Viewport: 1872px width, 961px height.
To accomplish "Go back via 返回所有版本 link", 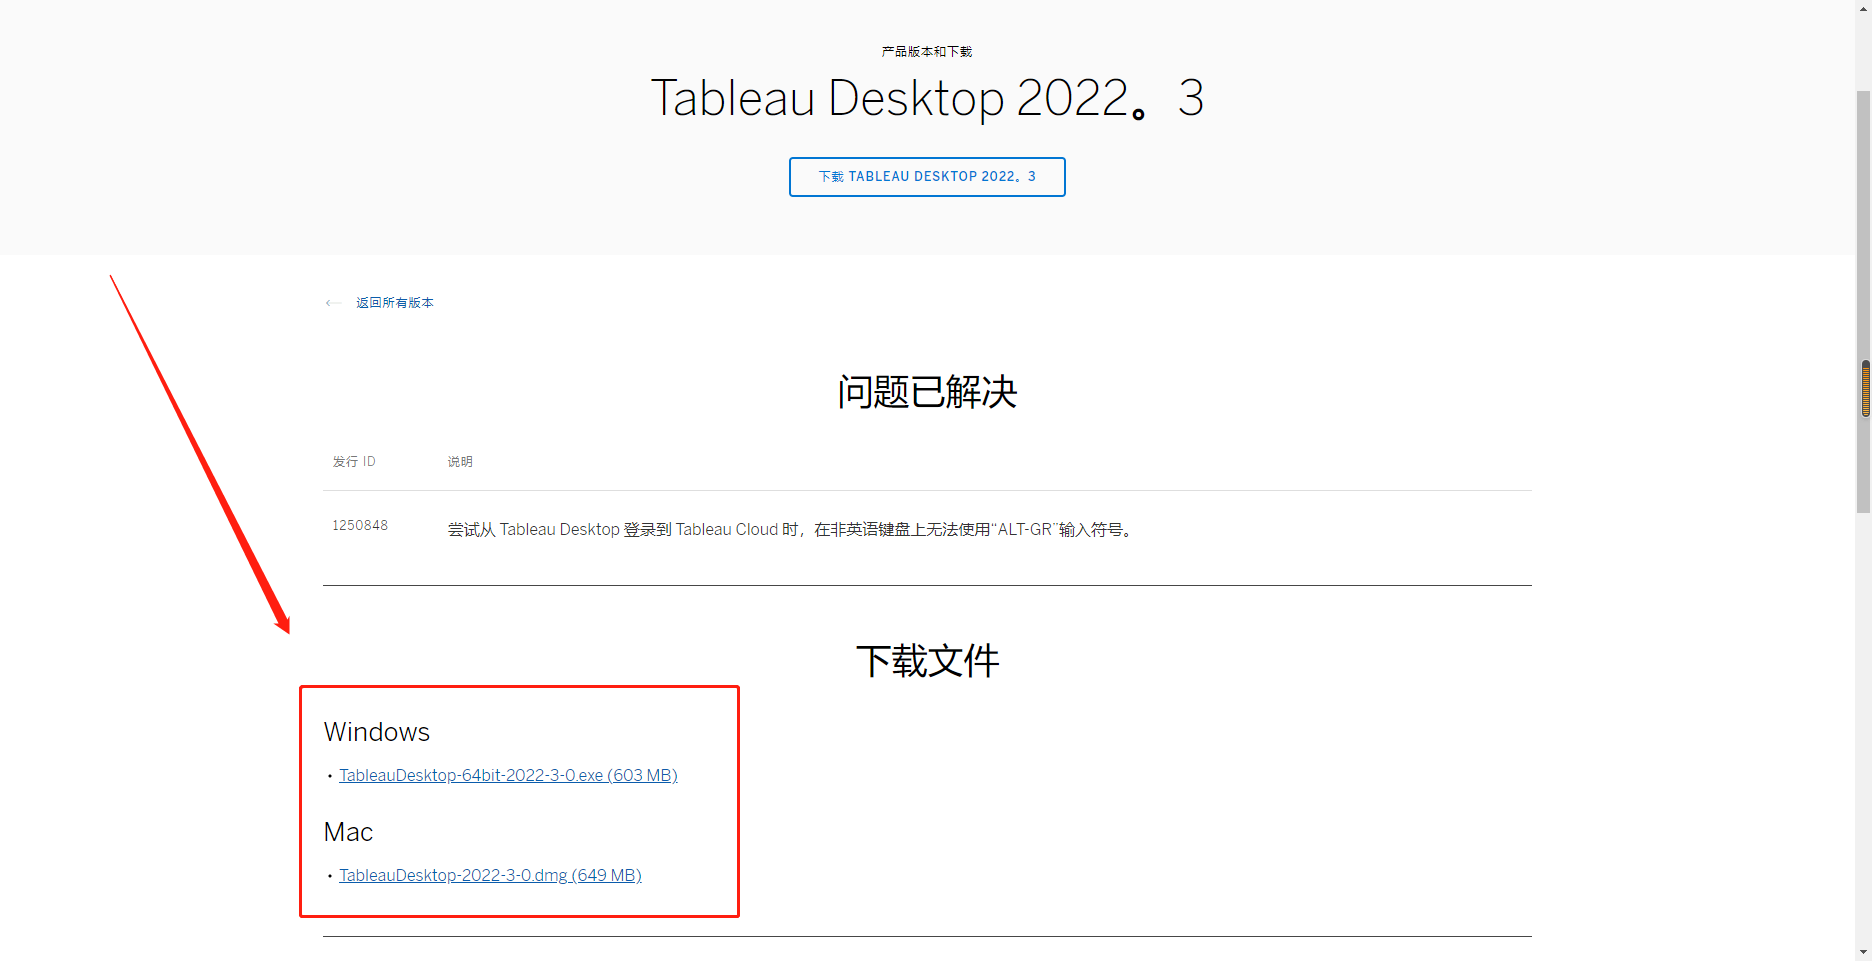I will (395, 303).
